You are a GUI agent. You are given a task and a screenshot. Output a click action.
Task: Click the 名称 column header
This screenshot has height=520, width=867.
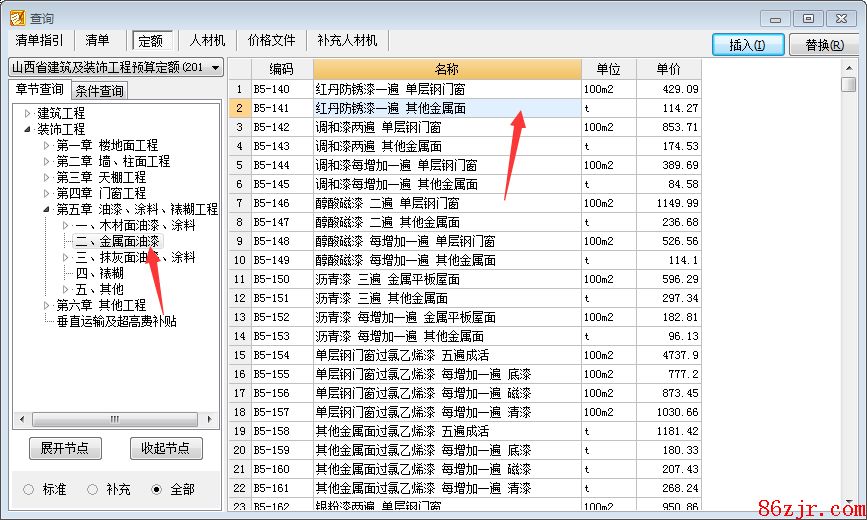pos(447,69)
